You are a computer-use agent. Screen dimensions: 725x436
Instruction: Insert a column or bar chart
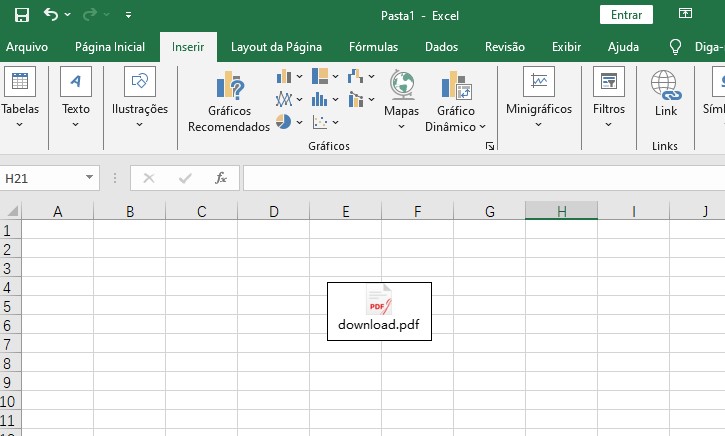[284, 76]
